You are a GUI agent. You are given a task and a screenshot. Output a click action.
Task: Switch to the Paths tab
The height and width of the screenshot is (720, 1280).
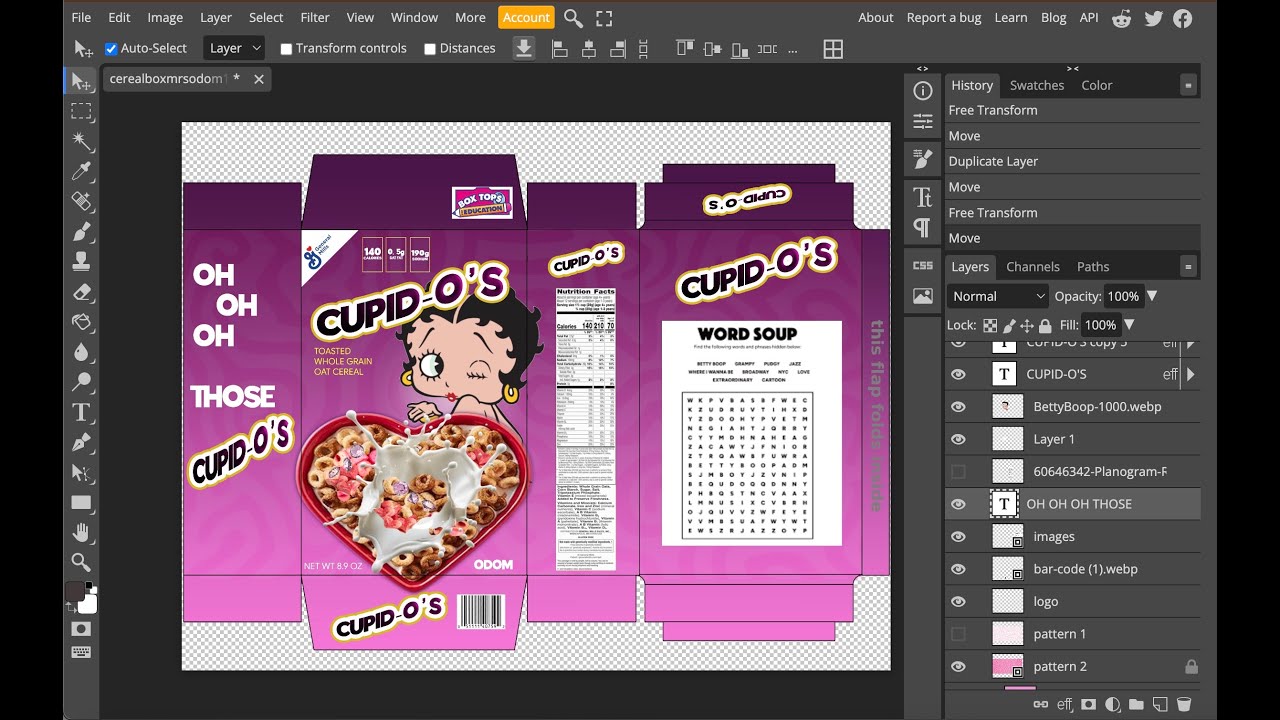[x=1093, y=267]
